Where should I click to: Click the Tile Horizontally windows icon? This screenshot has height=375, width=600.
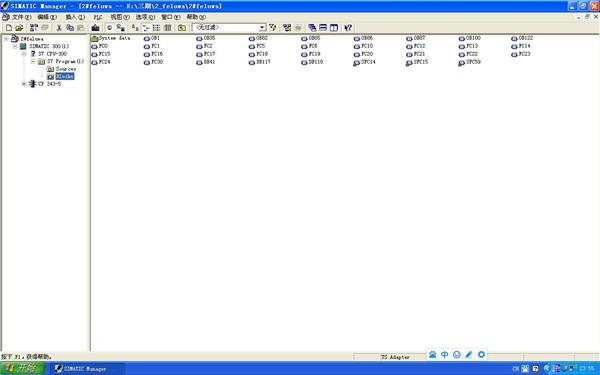(x=323, y=28)
